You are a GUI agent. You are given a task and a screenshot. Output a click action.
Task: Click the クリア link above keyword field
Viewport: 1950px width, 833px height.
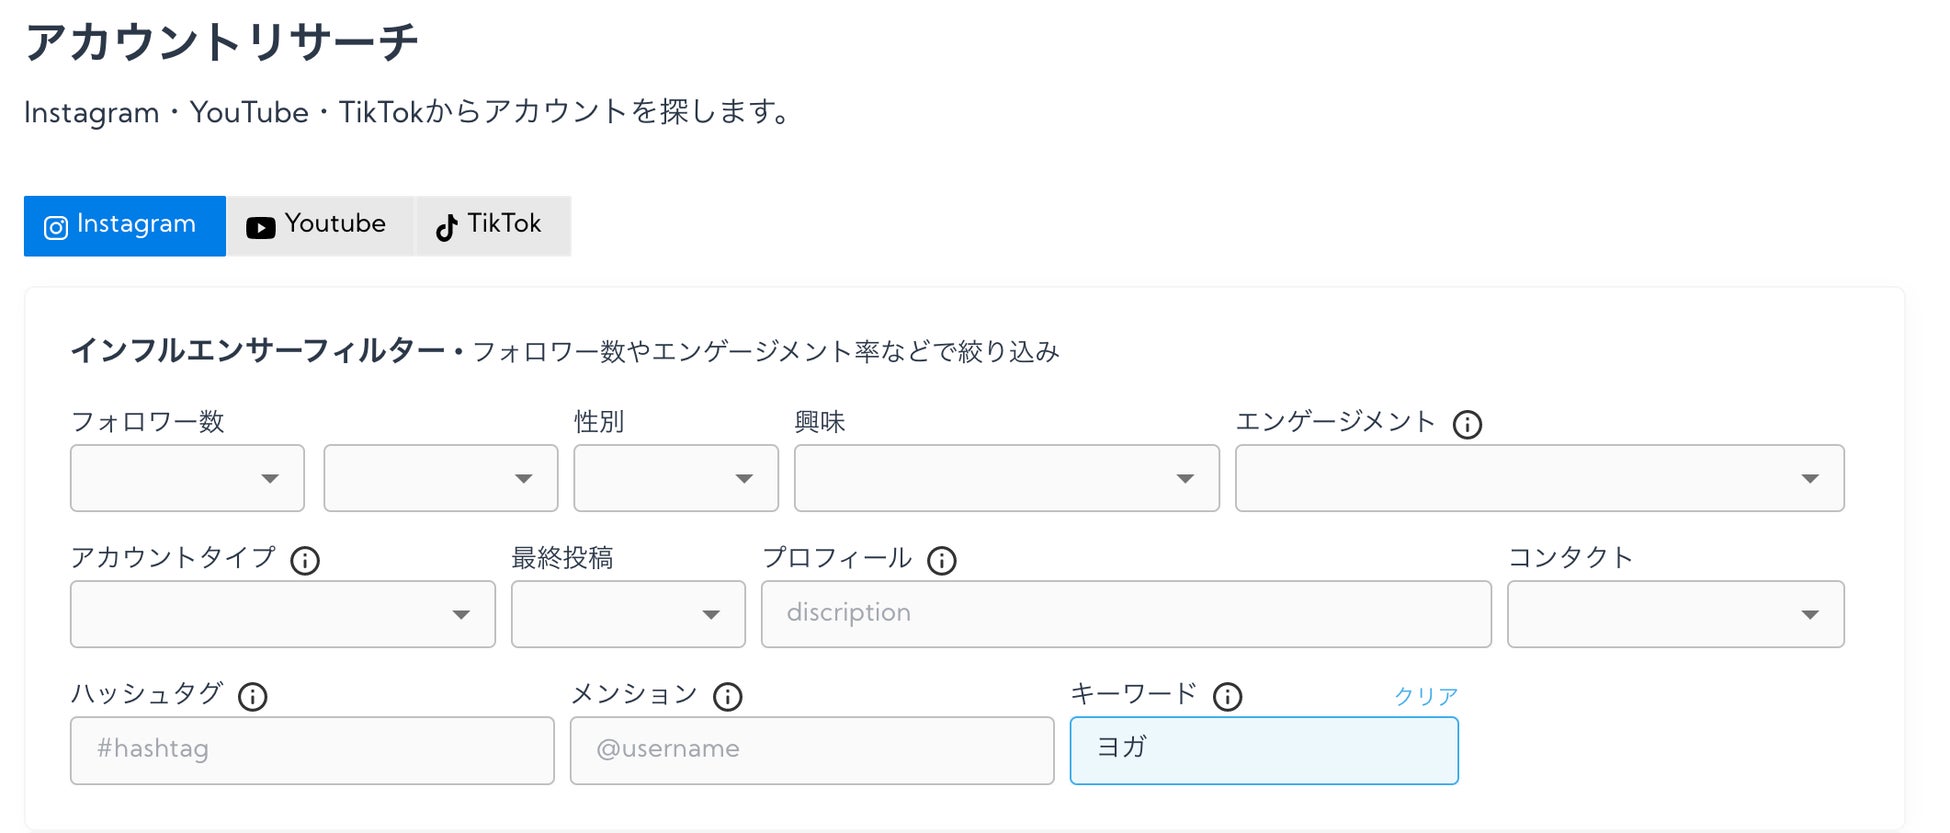pos(1426,696)
